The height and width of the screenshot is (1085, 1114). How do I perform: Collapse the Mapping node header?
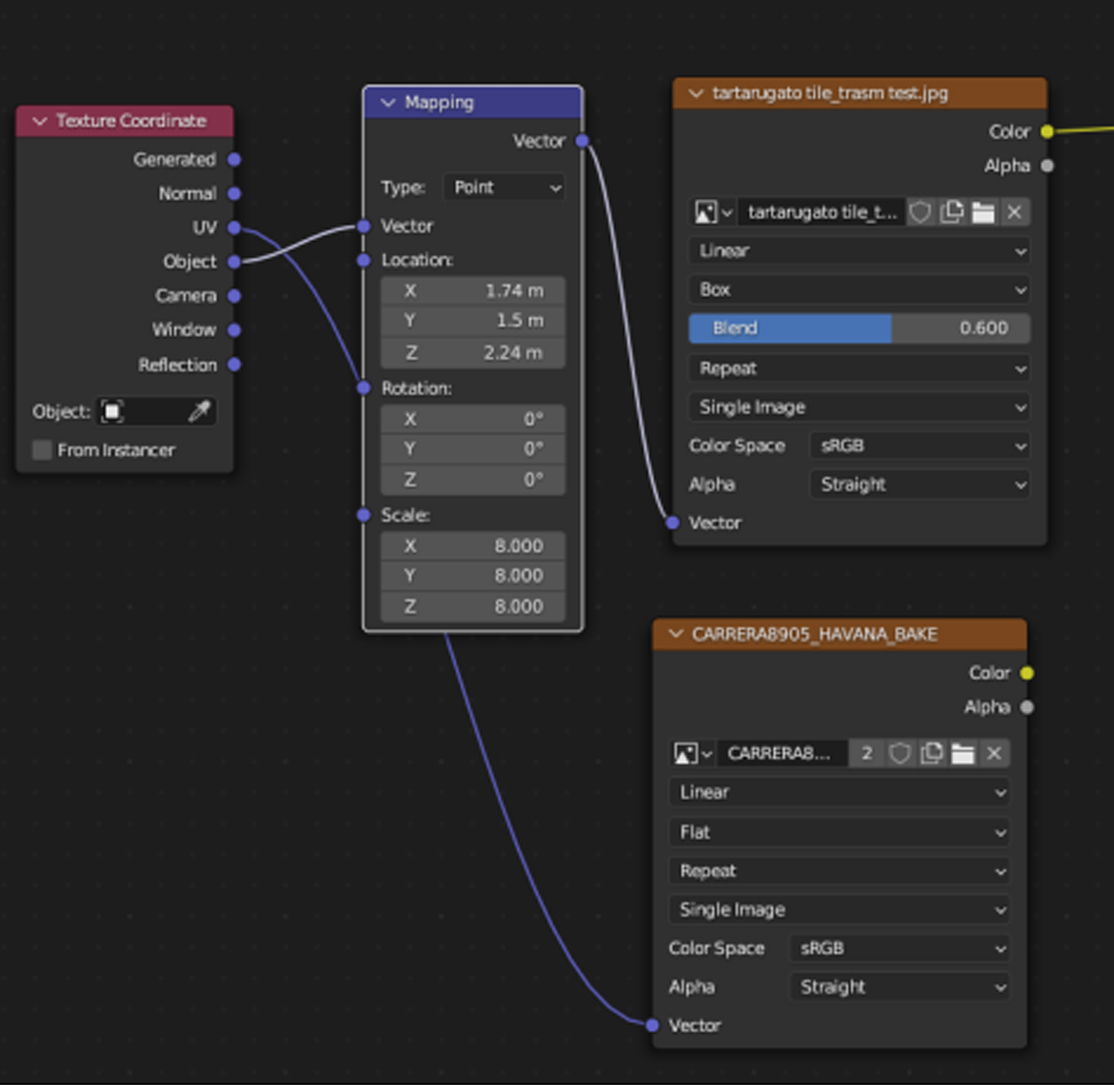click(386, 102)
